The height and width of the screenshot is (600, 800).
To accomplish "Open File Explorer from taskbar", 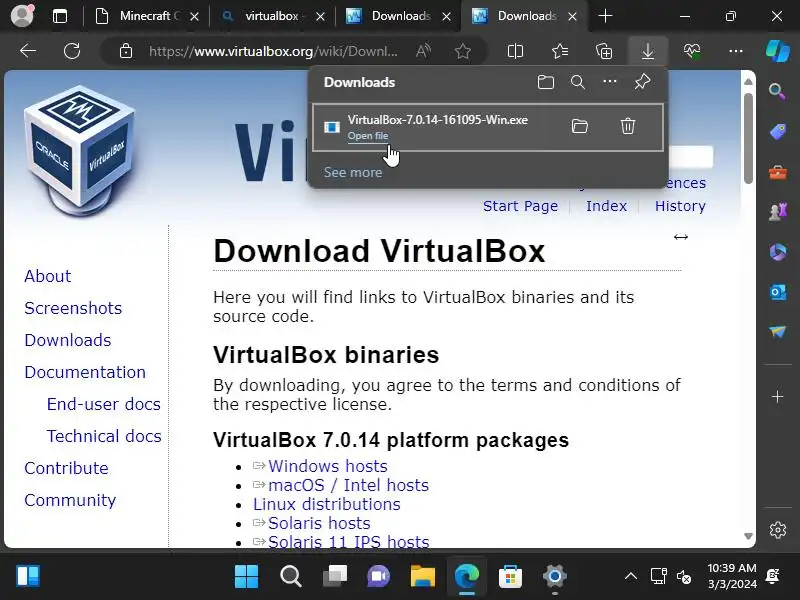I will coord(423,577).
